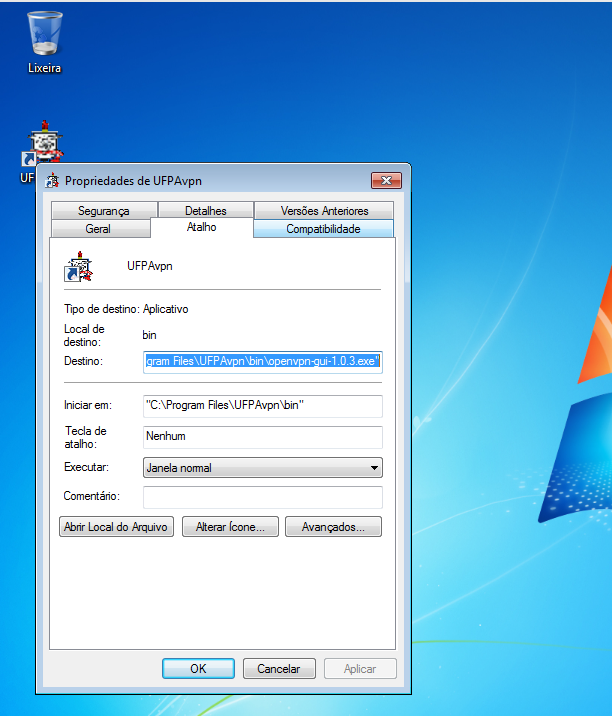
Task: Select the Atalho tab
Action: click(201, 227)
